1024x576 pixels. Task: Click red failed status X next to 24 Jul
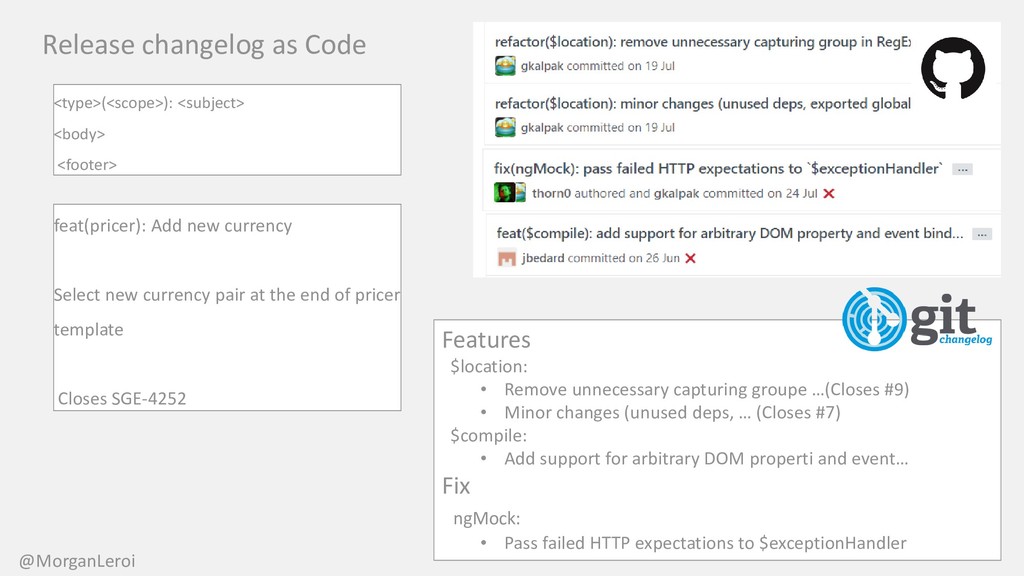[x=829, y=193]
